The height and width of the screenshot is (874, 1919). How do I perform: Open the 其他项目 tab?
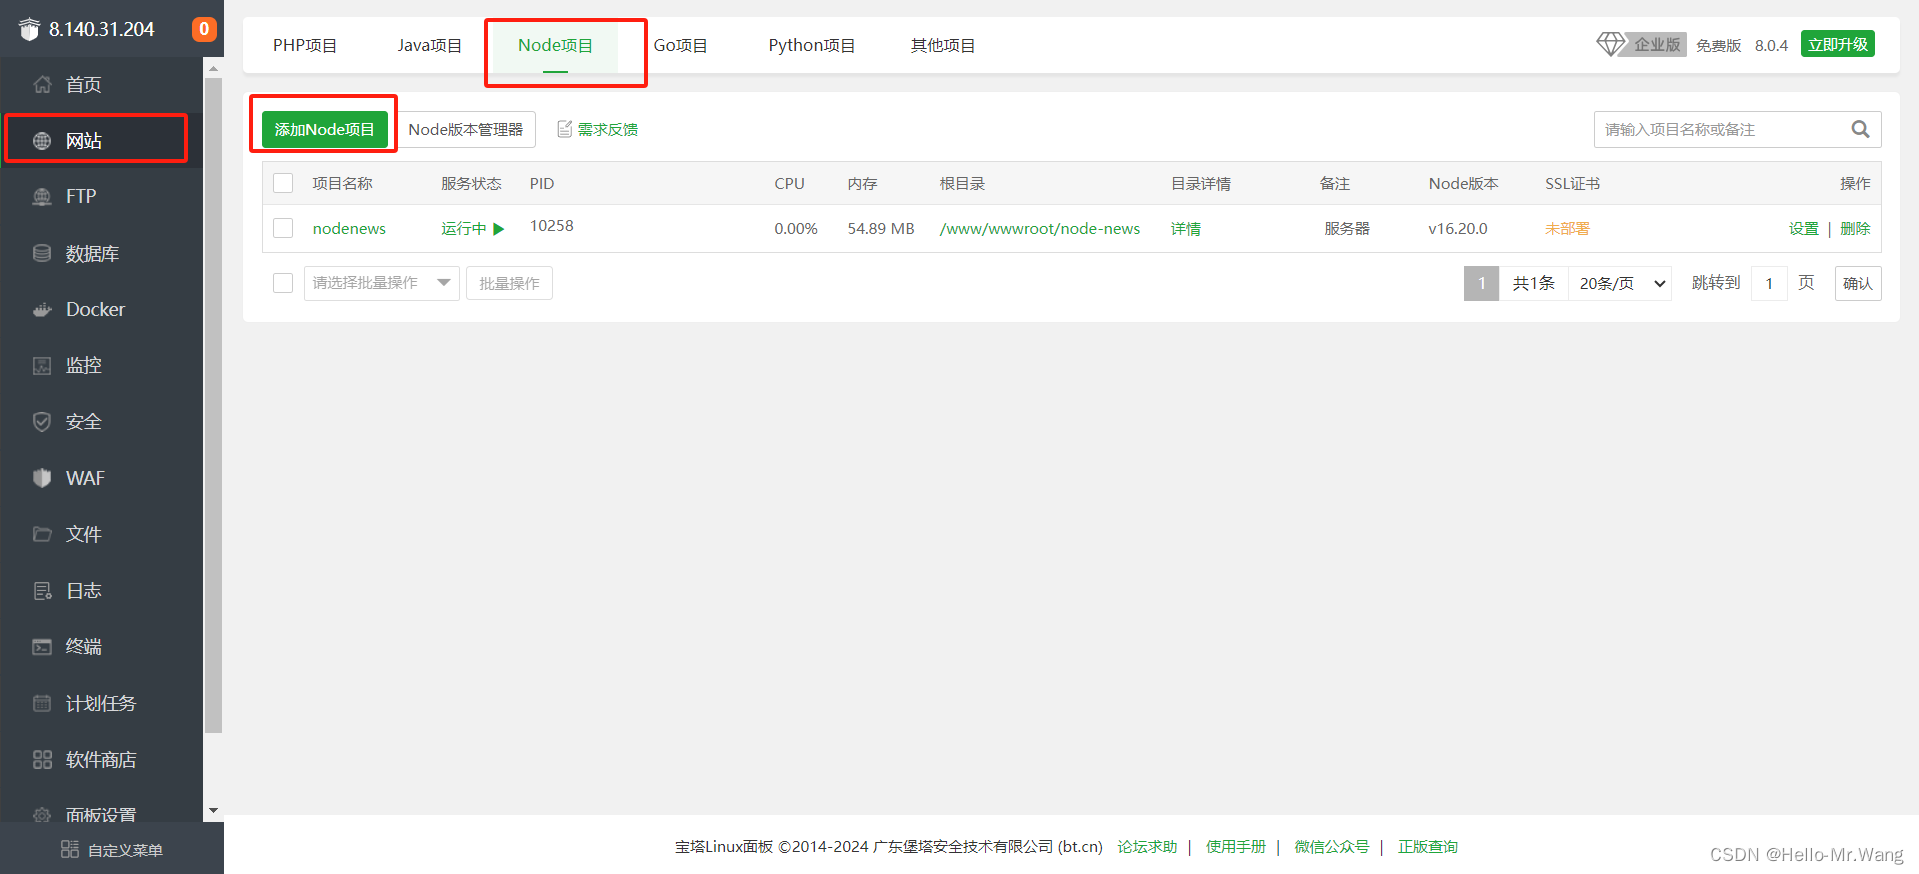pyautogui.click(x=943, y=45)
